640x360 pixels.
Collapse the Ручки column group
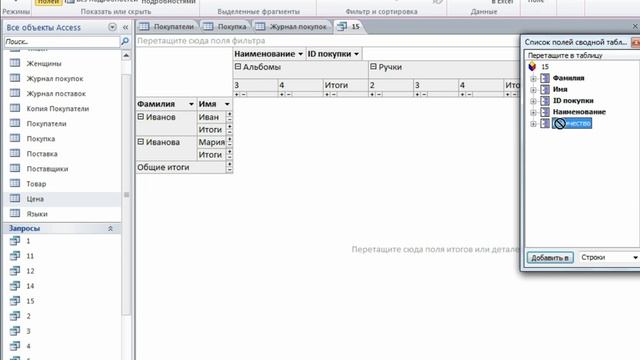click(373, 67)
